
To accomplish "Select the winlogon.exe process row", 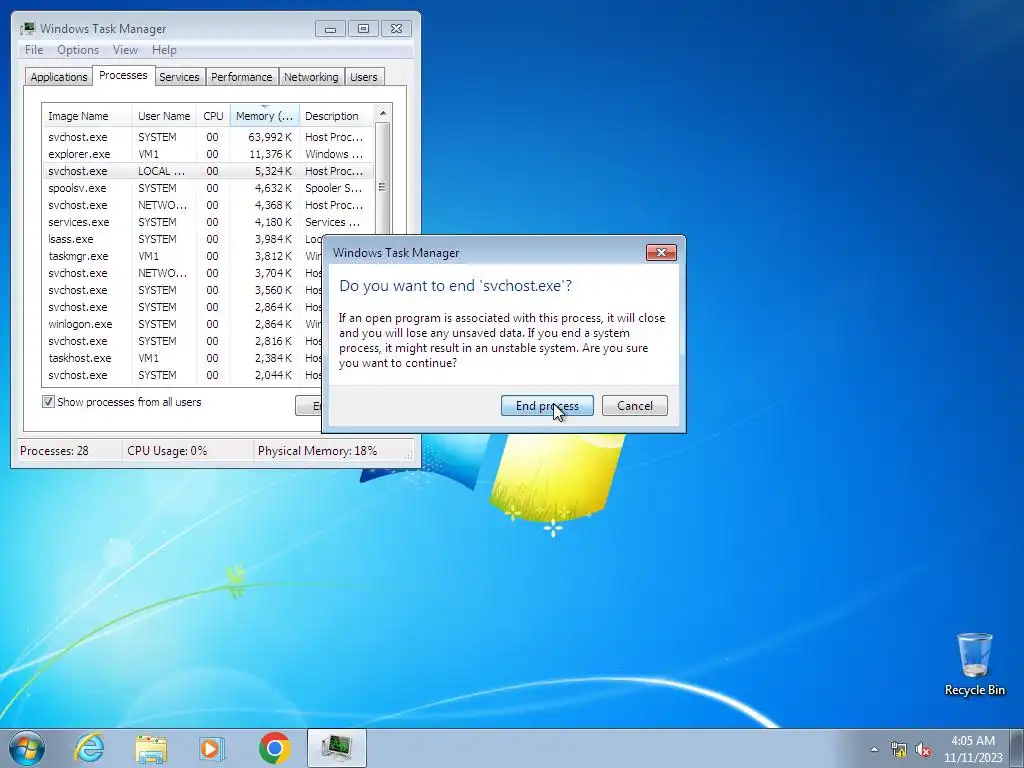I will 183,324.
